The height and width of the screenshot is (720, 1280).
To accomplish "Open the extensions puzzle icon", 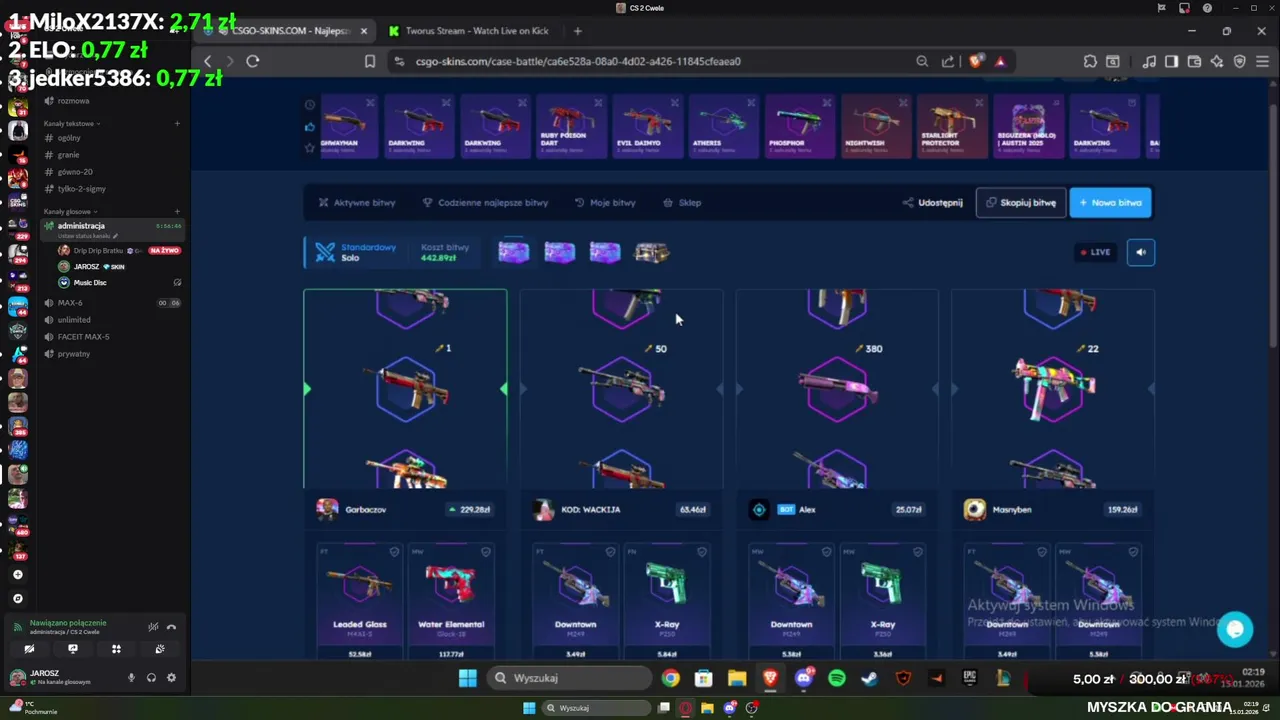I will click(1090, 61).
